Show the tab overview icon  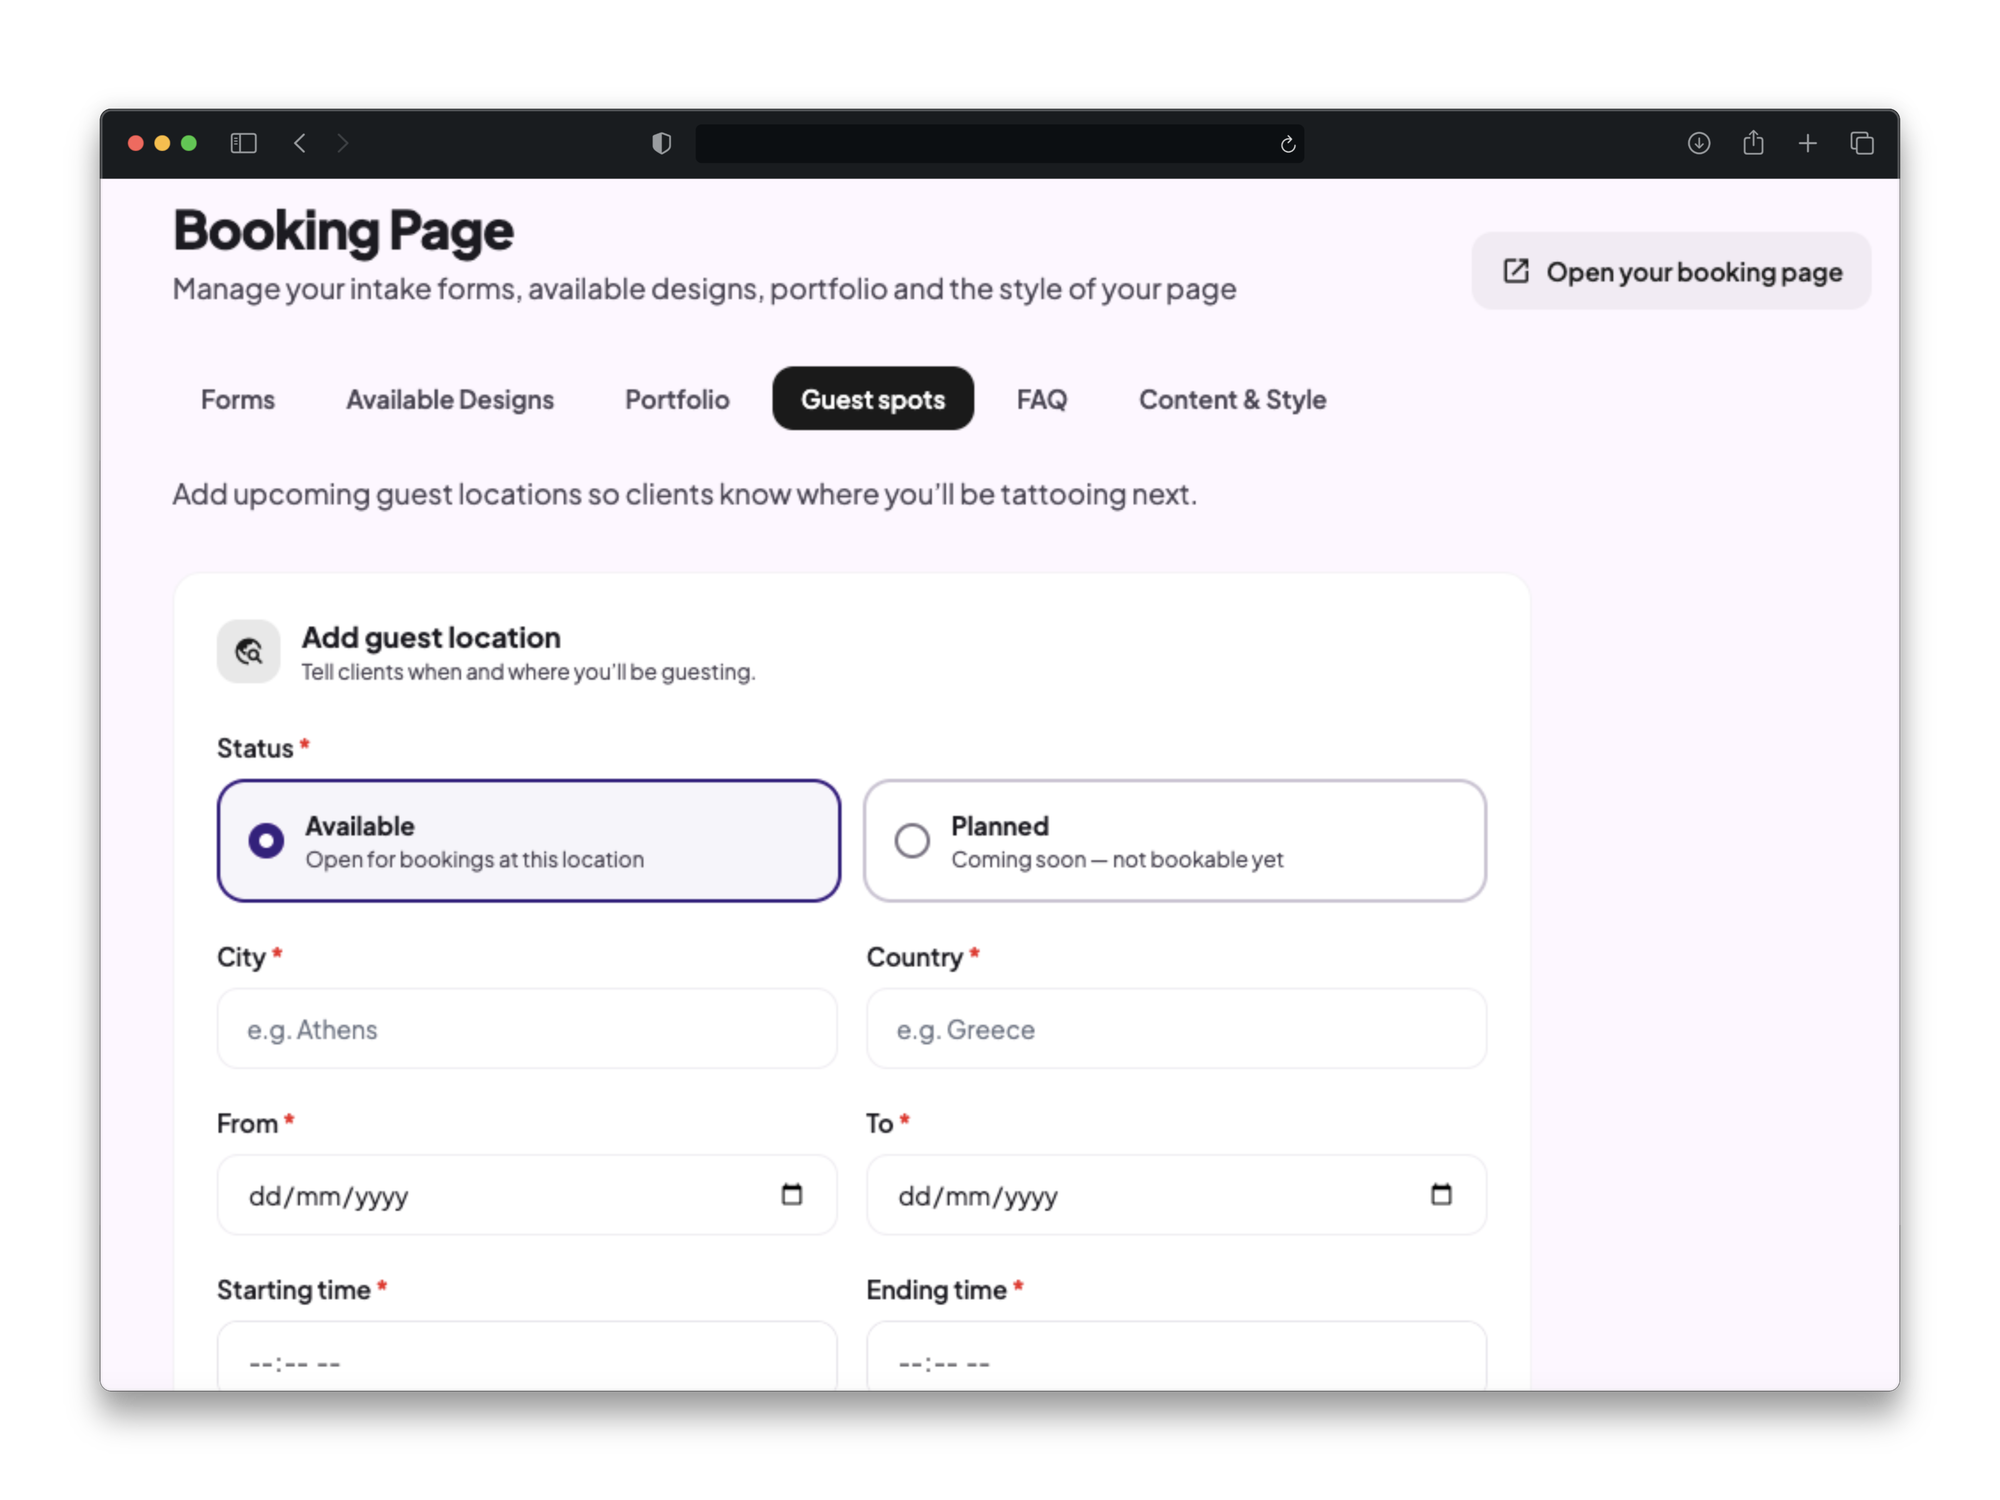(x=1861, y=143)
